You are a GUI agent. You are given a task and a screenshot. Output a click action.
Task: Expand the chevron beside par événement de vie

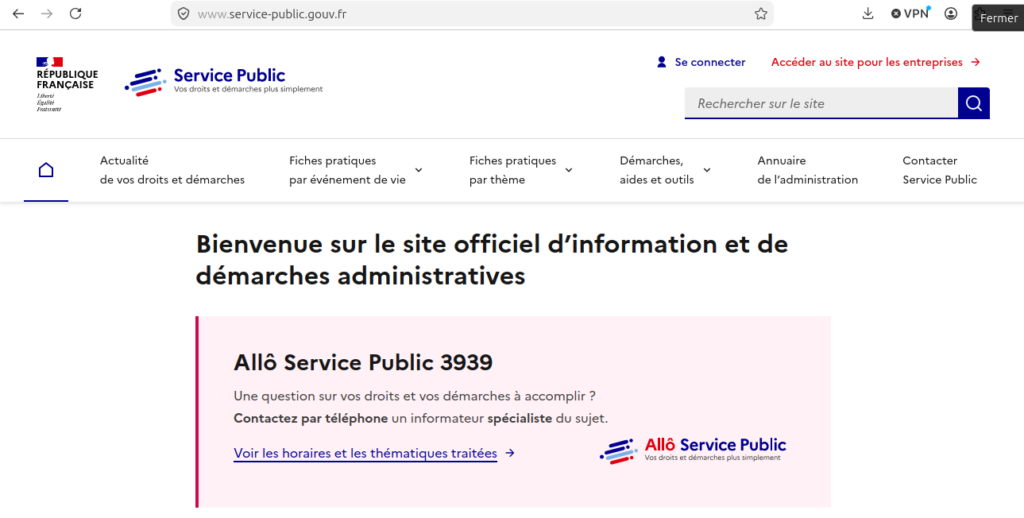tap(419, 170)
